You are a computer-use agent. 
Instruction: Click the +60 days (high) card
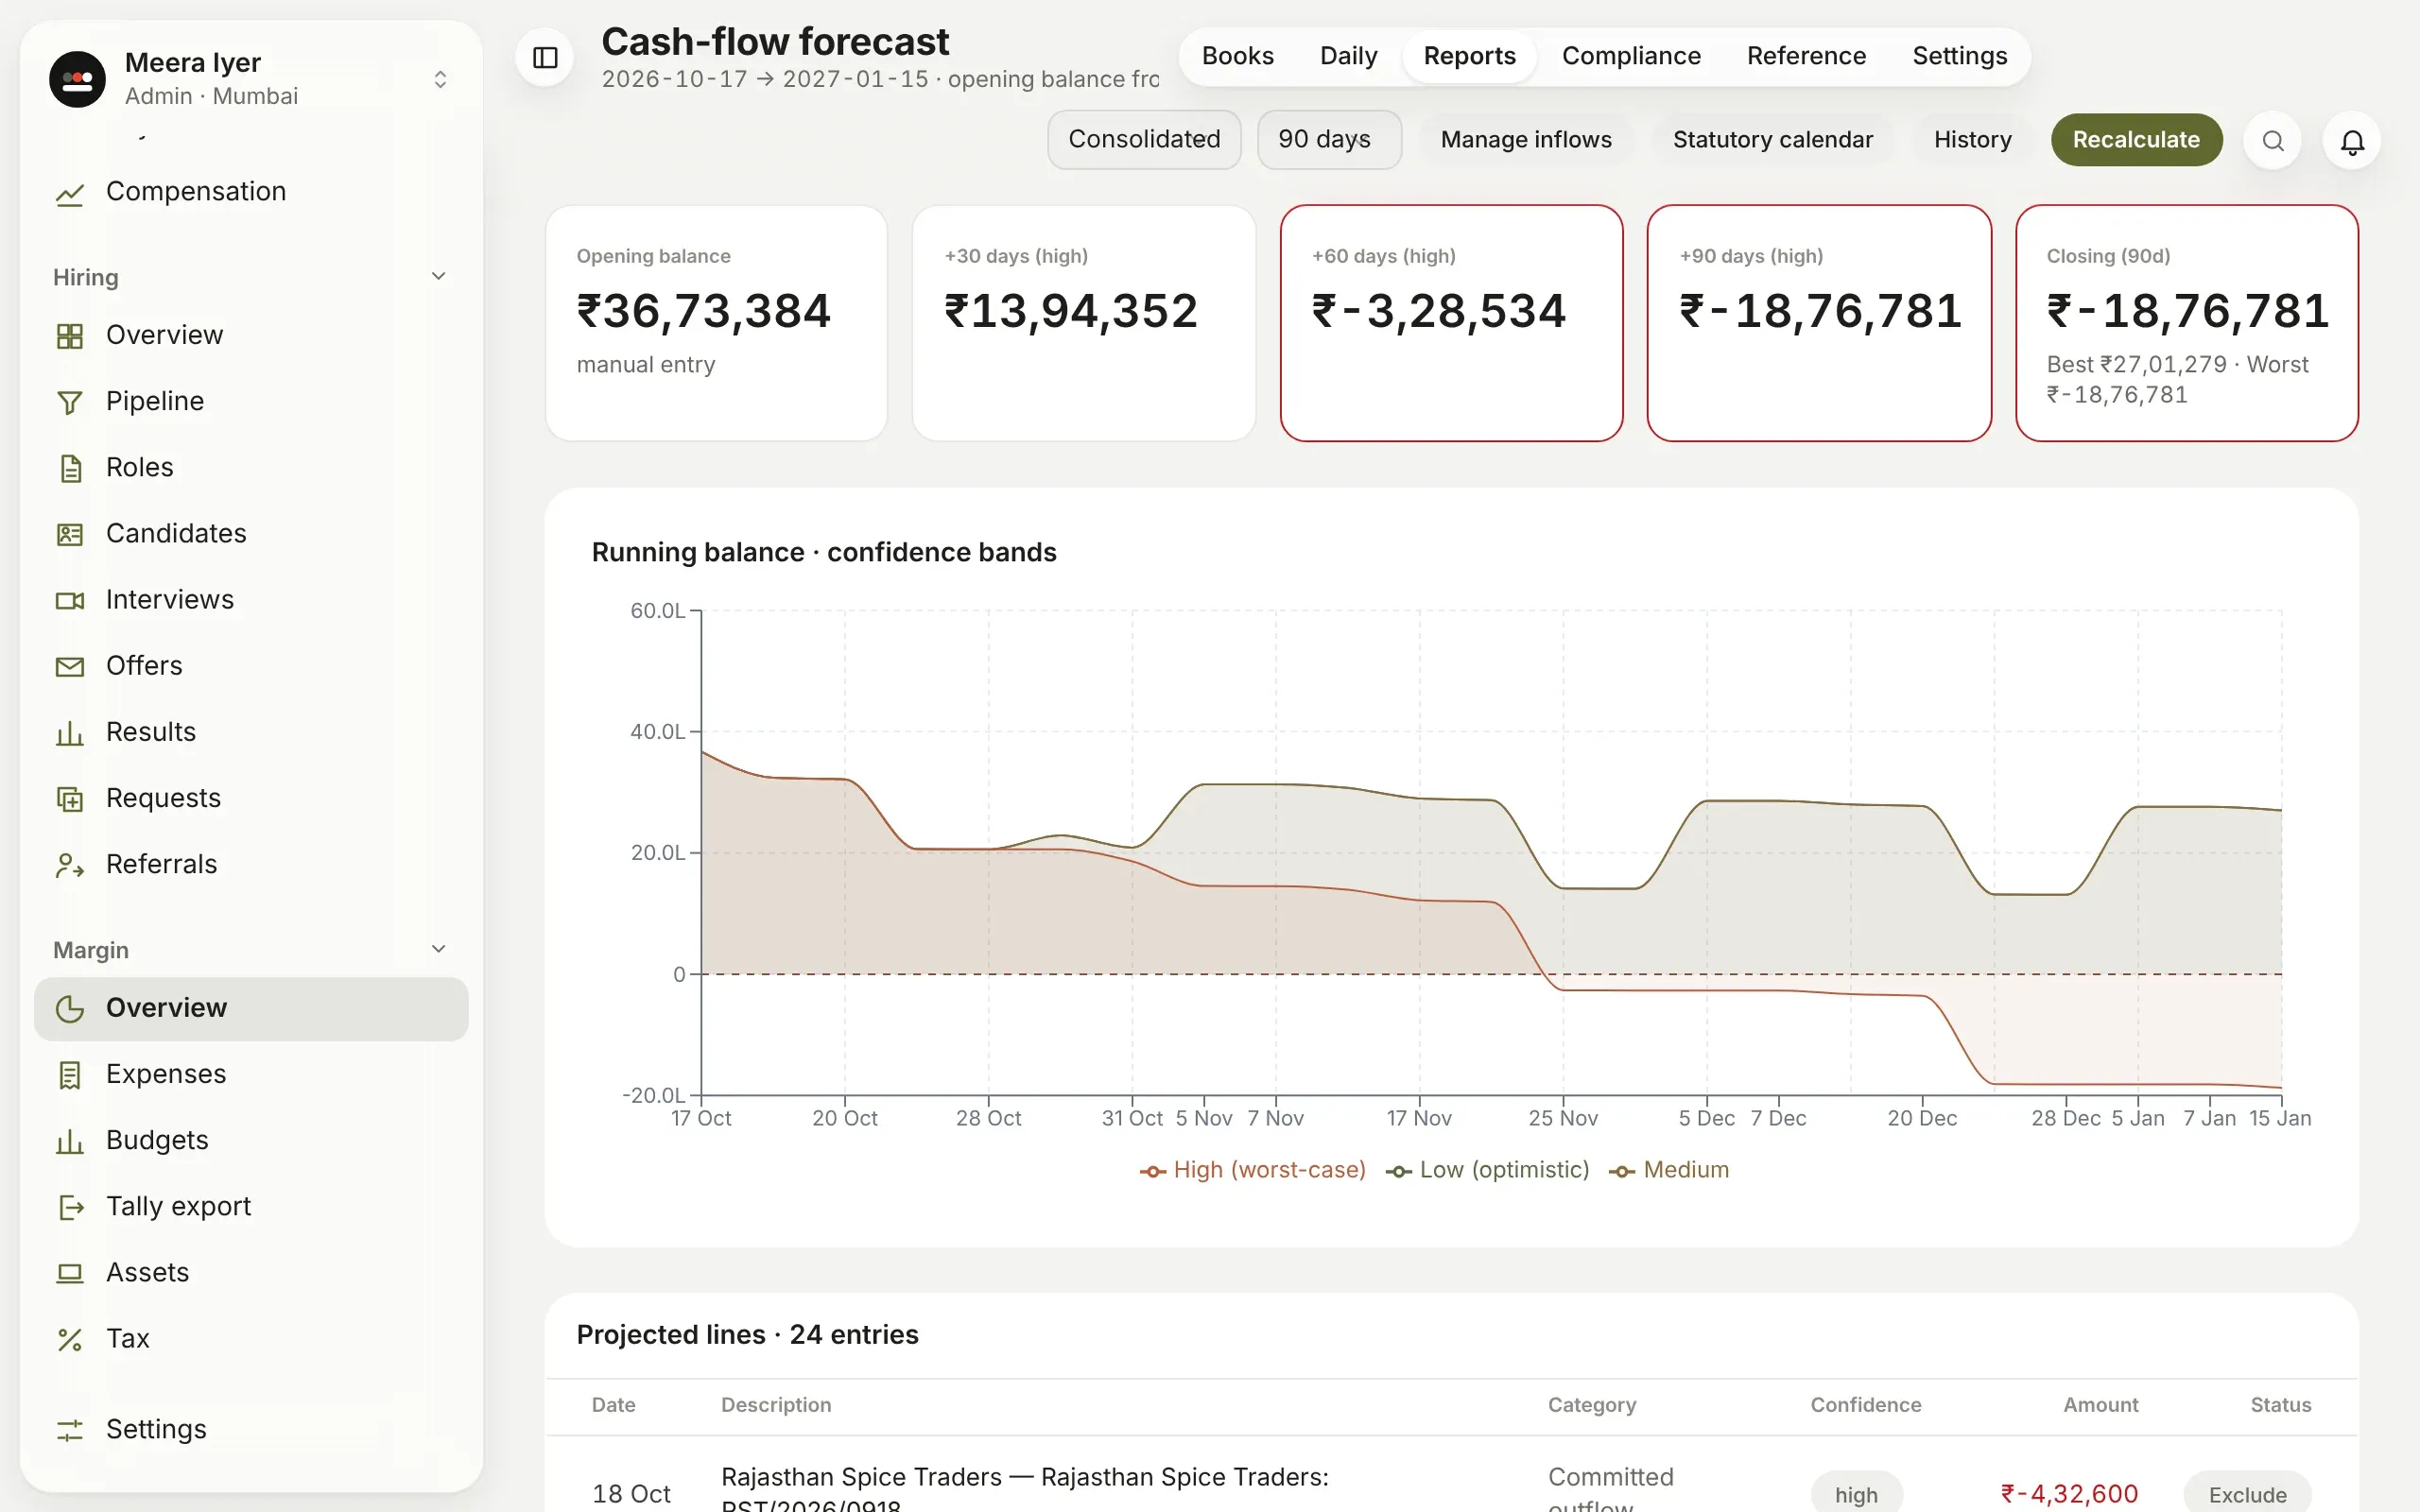(1451, 323)
